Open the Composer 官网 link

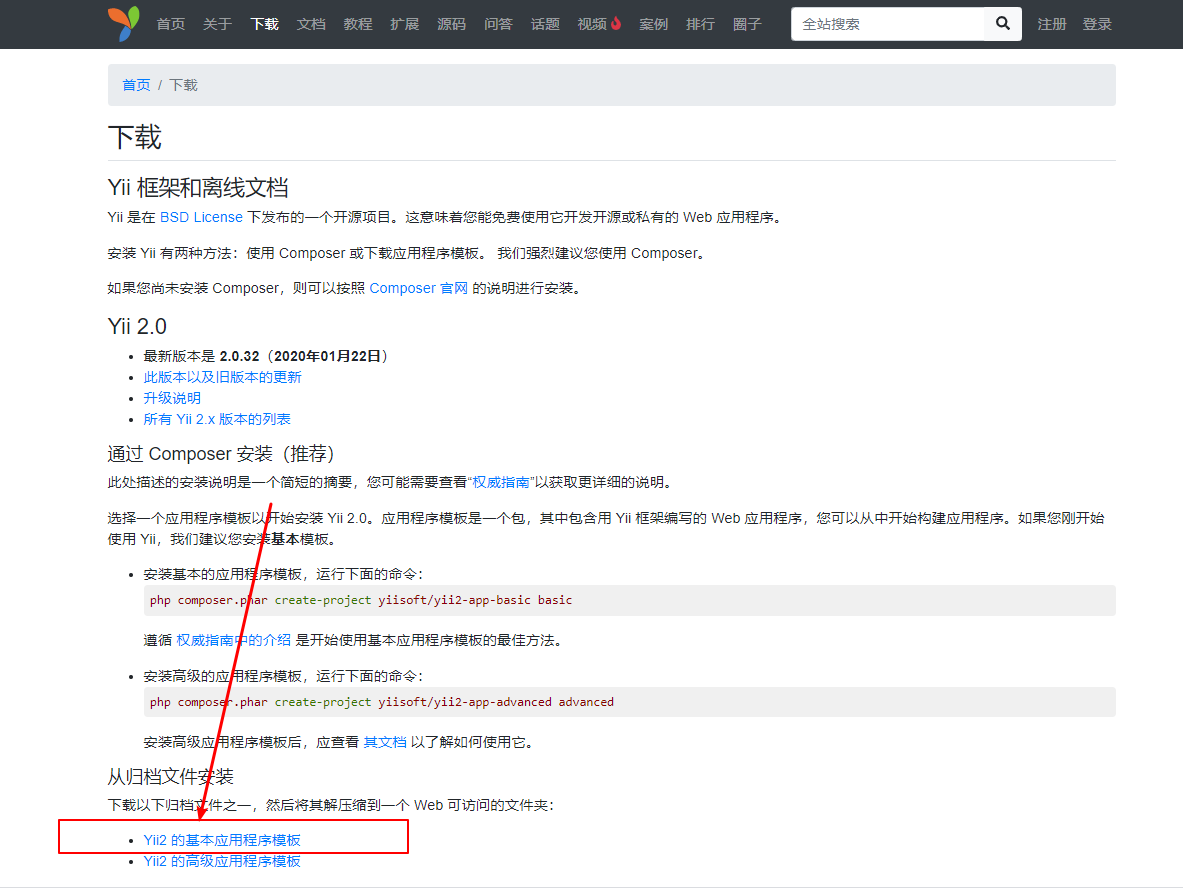(x=419, y=288)
